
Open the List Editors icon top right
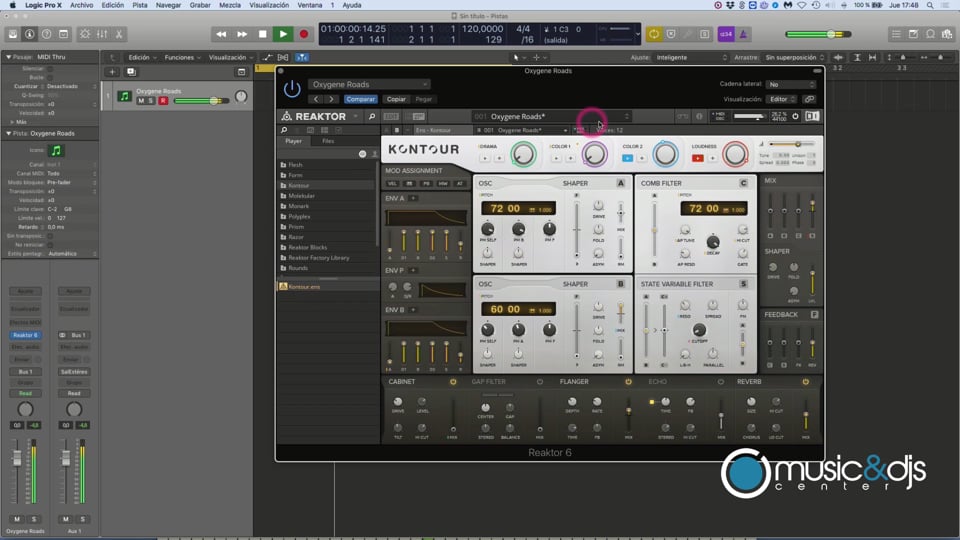896,34
